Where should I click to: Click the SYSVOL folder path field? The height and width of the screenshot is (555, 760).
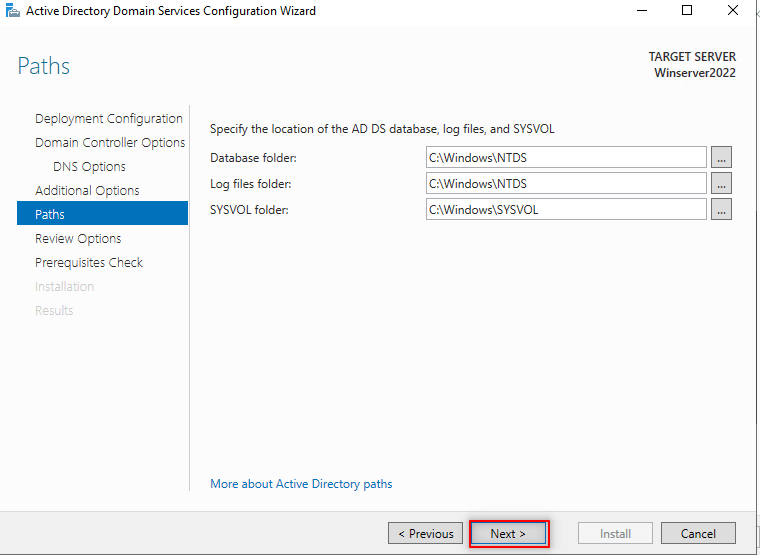(x=566, y=210)
